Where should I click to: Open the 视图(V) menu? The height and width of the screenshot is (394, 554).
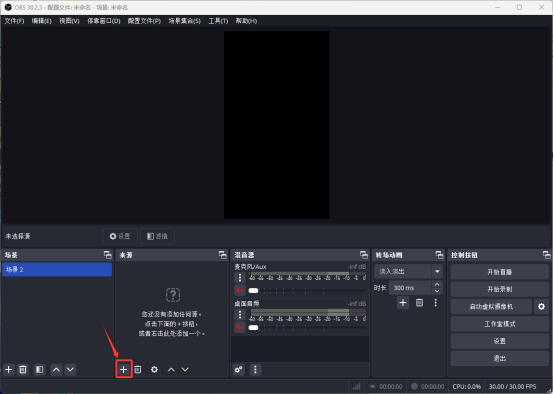pos(69,21)
